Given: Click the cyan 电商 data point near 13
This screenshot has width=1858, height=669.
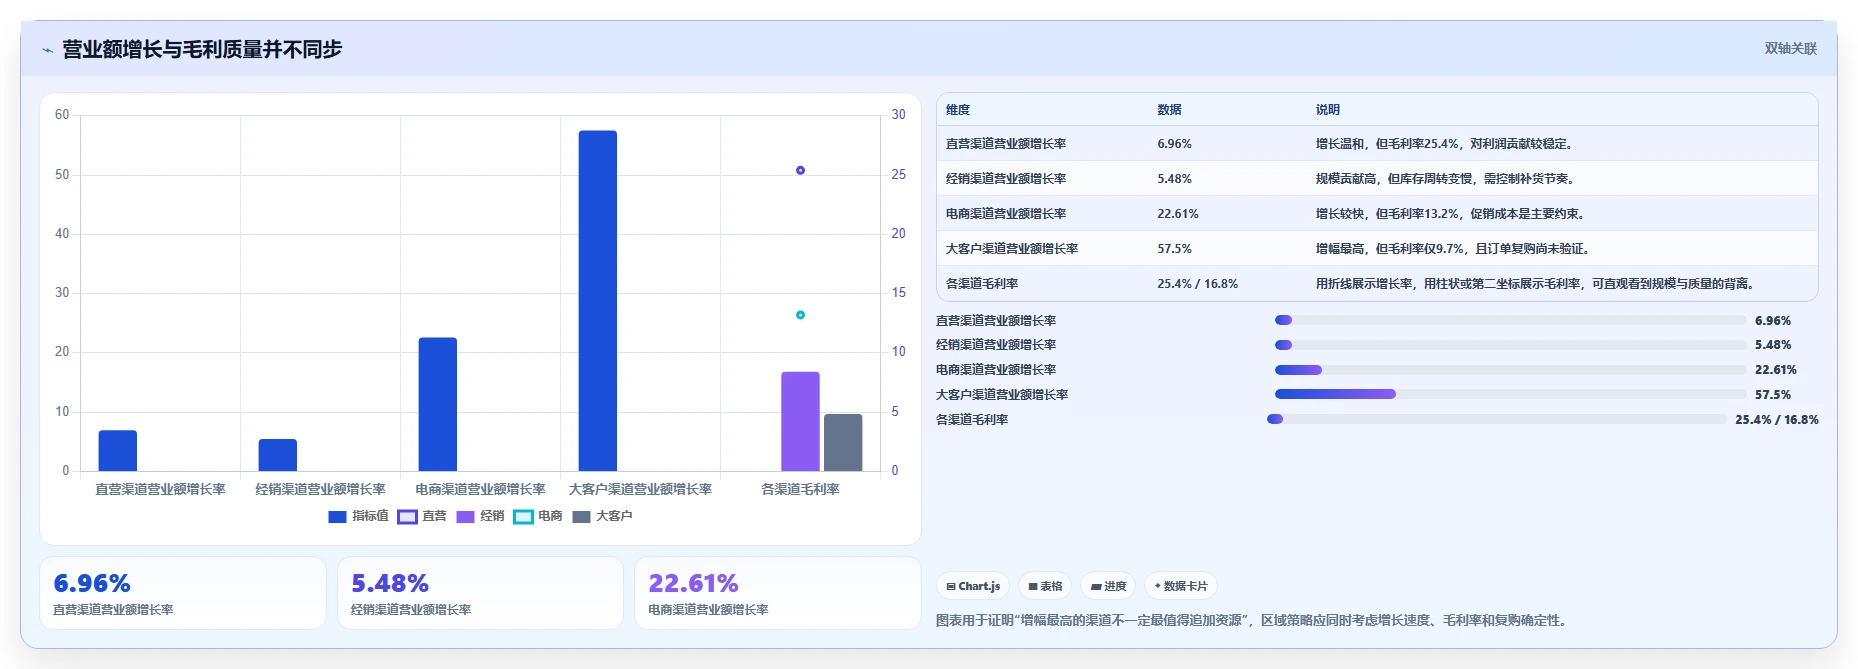Looking at the screenshot, I should 800,315.
